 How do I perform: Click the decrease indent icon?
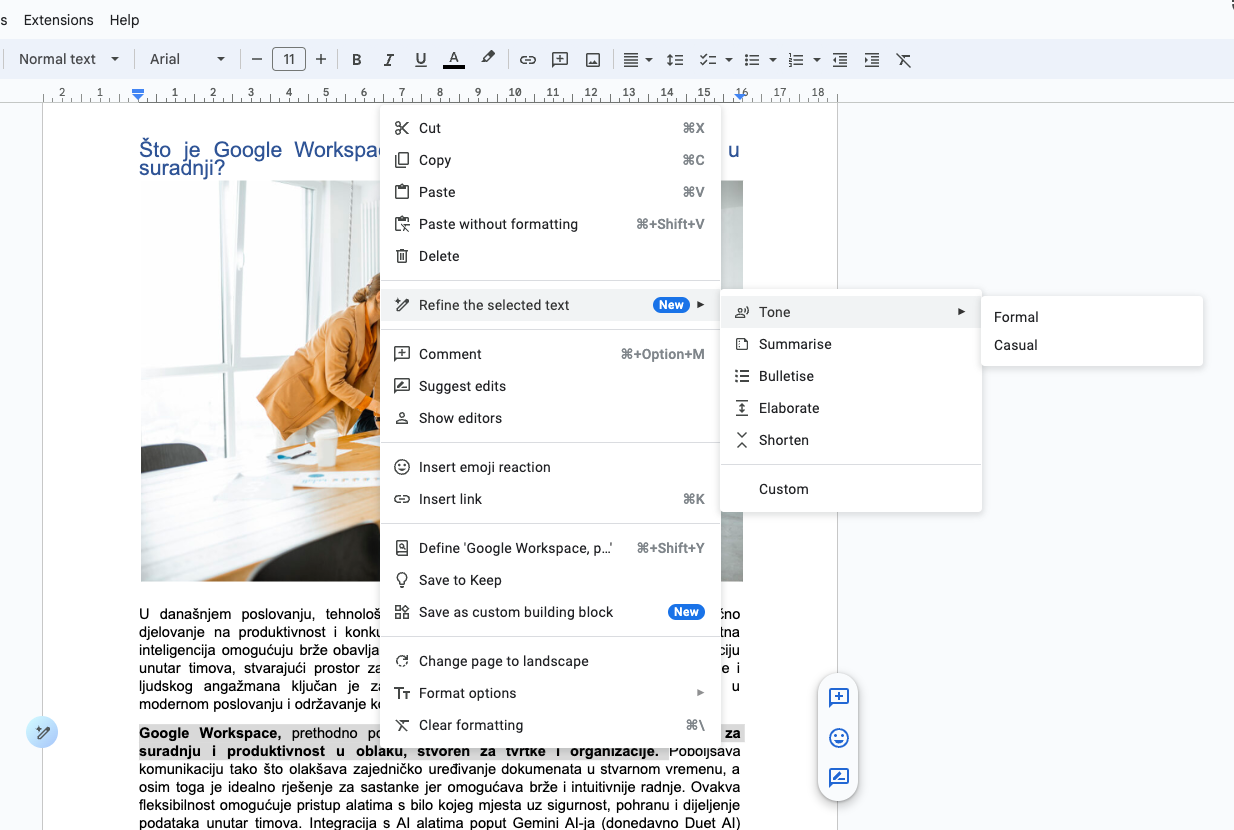click(x=840, y=60)
